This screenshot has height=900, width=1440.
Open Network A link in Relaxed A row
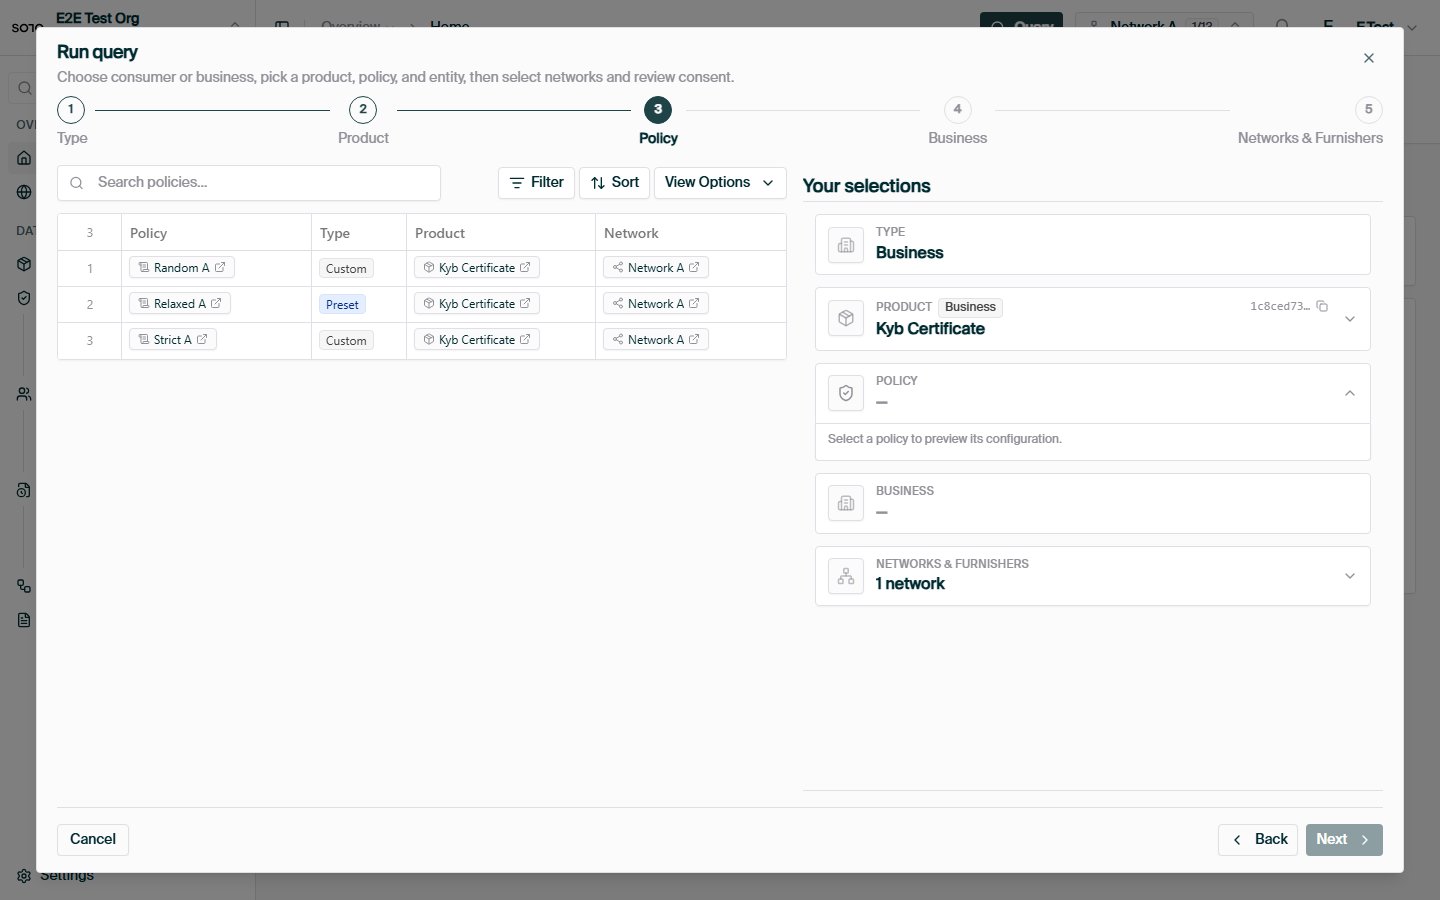(x=656, y=304)
